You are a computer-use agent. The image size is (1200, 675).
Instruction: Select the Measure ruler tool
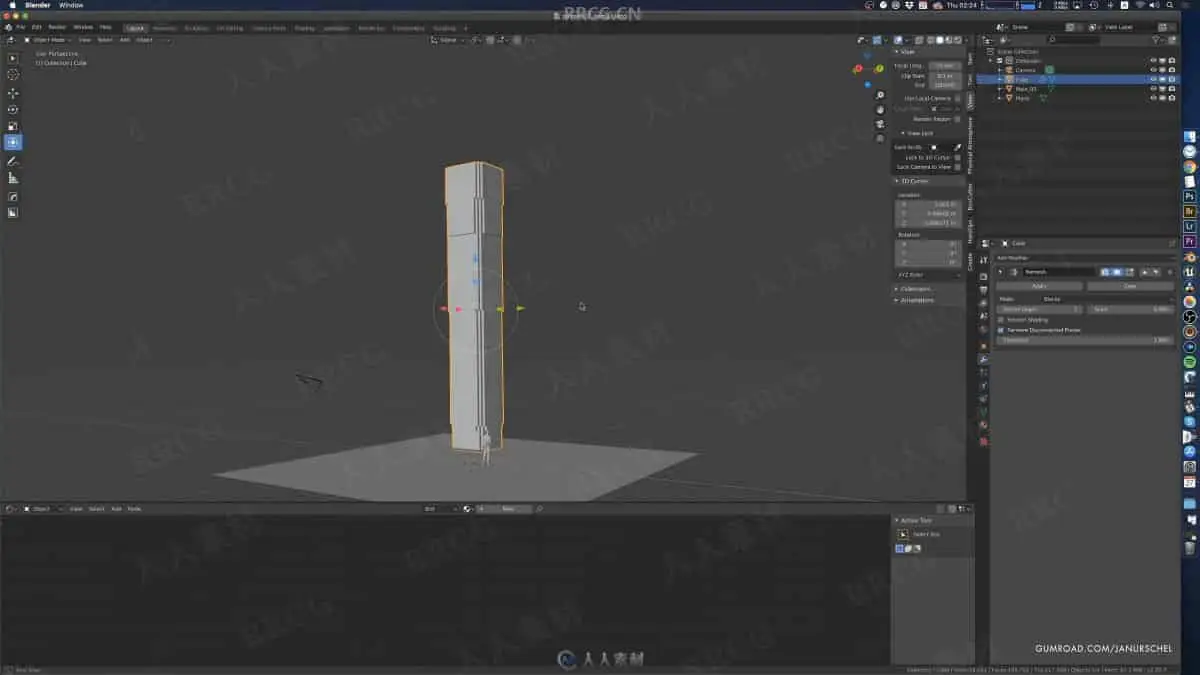tap(13, 178)
